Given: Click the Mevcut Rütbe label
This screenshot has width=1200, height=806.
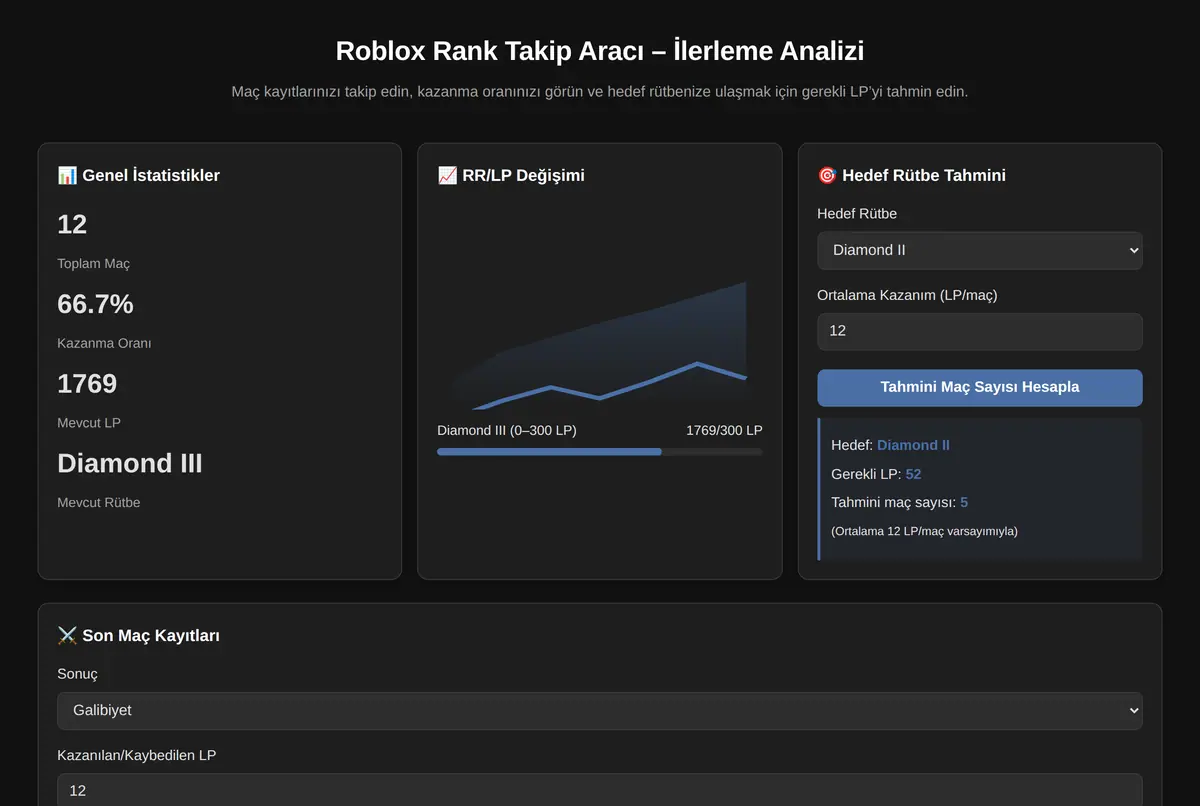Looking at the screenshot, I should click(x=98, y=503).
